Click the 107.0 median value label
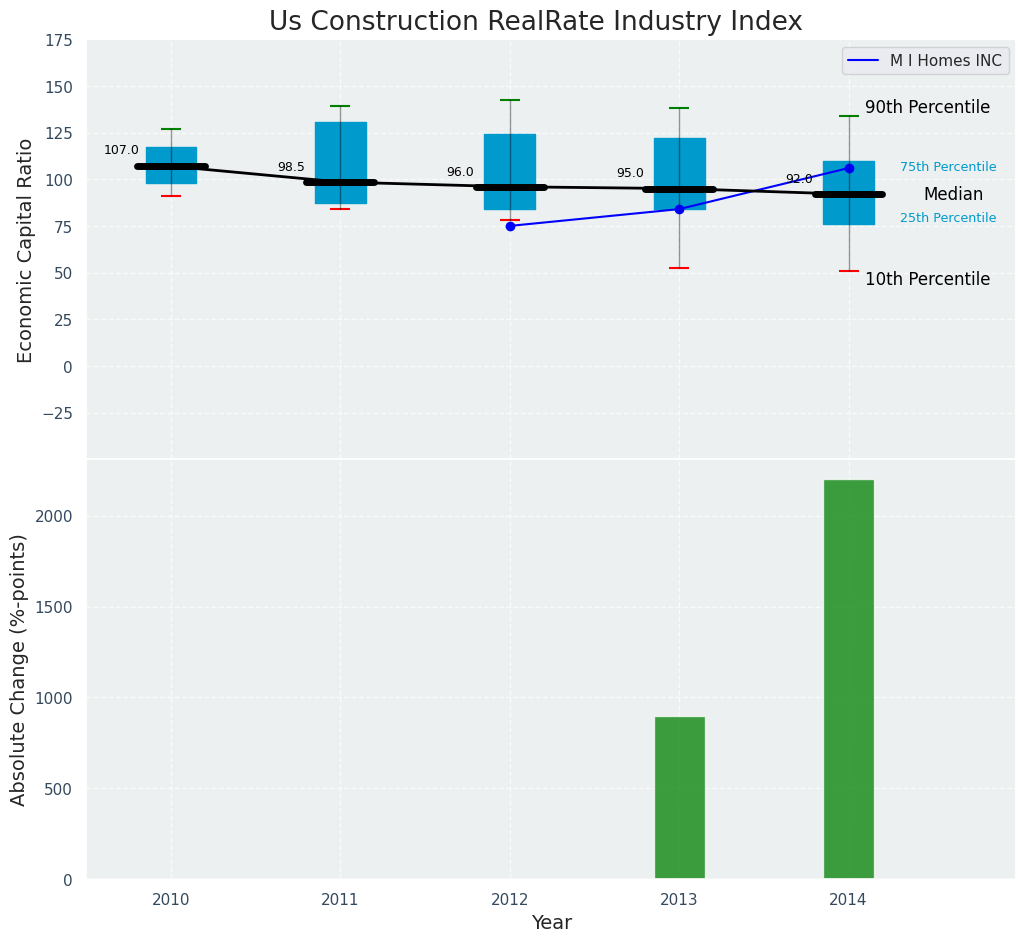This screenshot has width=1026, height=942. [x=121, y=150]
